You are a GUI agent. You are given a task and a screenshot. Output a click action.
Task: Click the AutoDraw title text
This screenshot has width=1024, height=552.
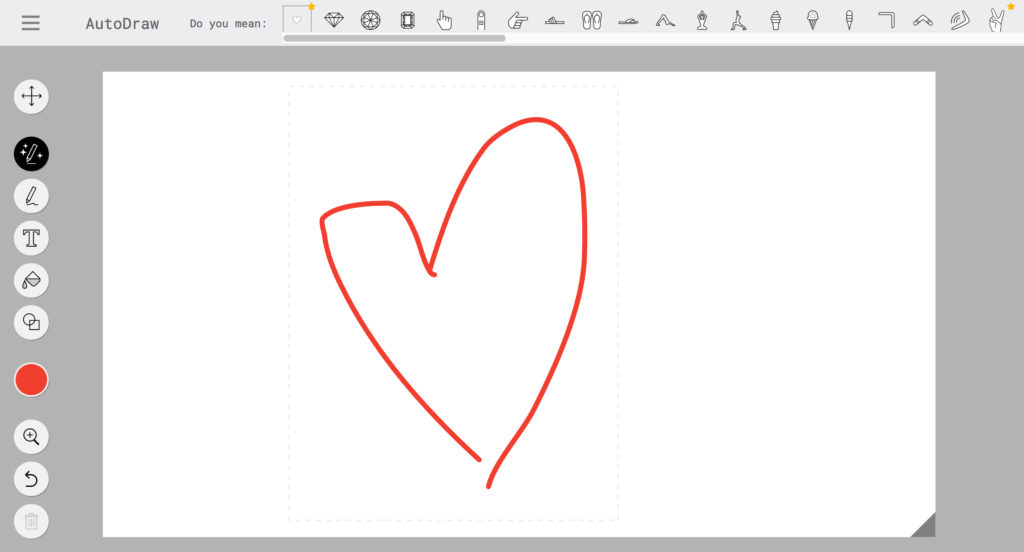tap(122, 23)
